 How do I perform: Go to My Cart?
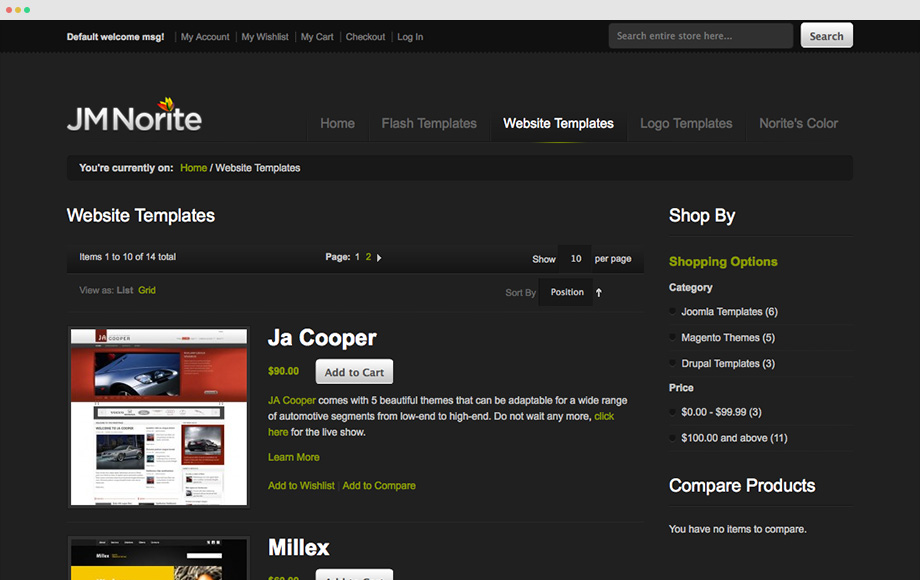pyautogui.click(x=317, y=37)
